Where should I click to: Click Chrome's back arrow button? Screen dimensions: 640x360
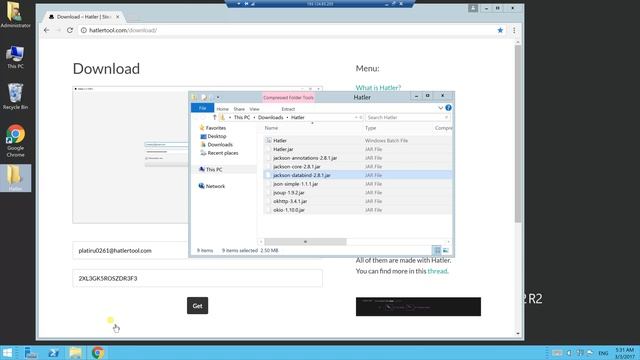pyautogui.click(x=47, y=30)
